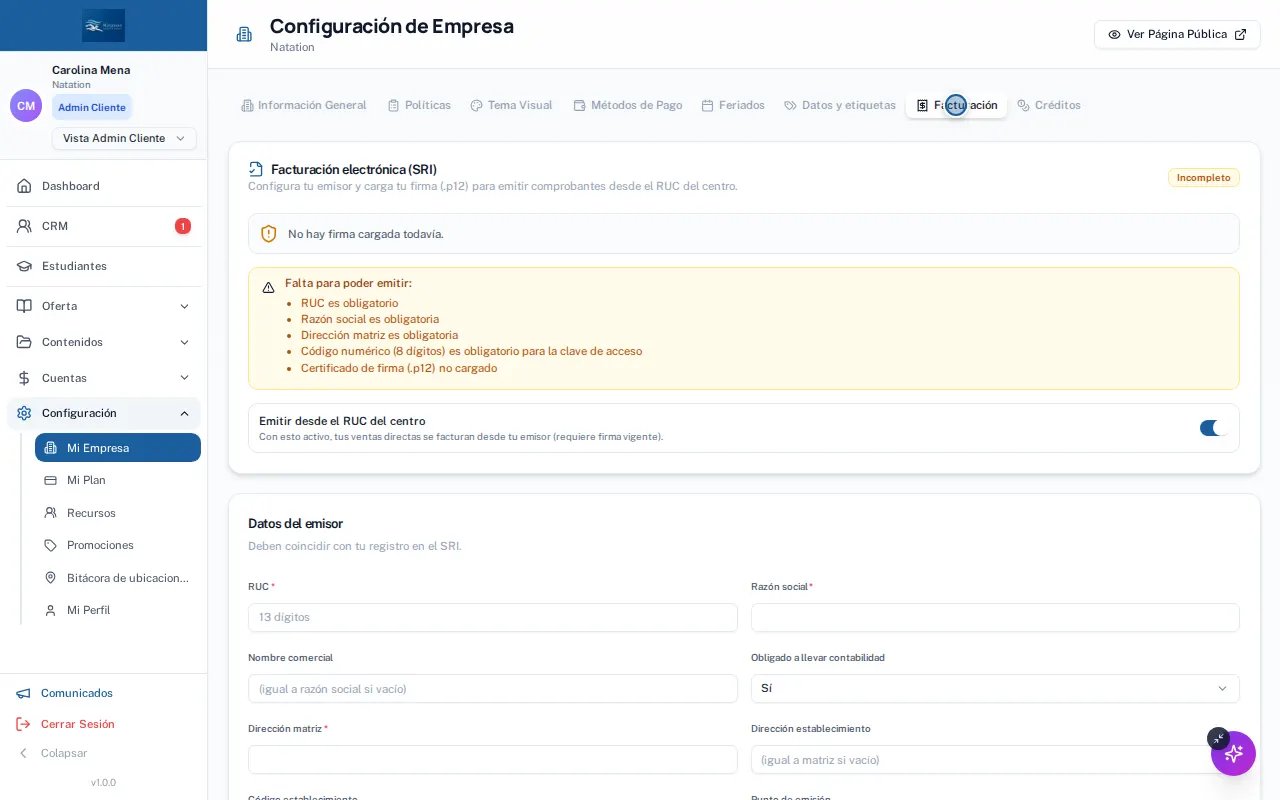
Task: Click the Razón social input field
Action: pyautogui.click(x=995, y=617)
